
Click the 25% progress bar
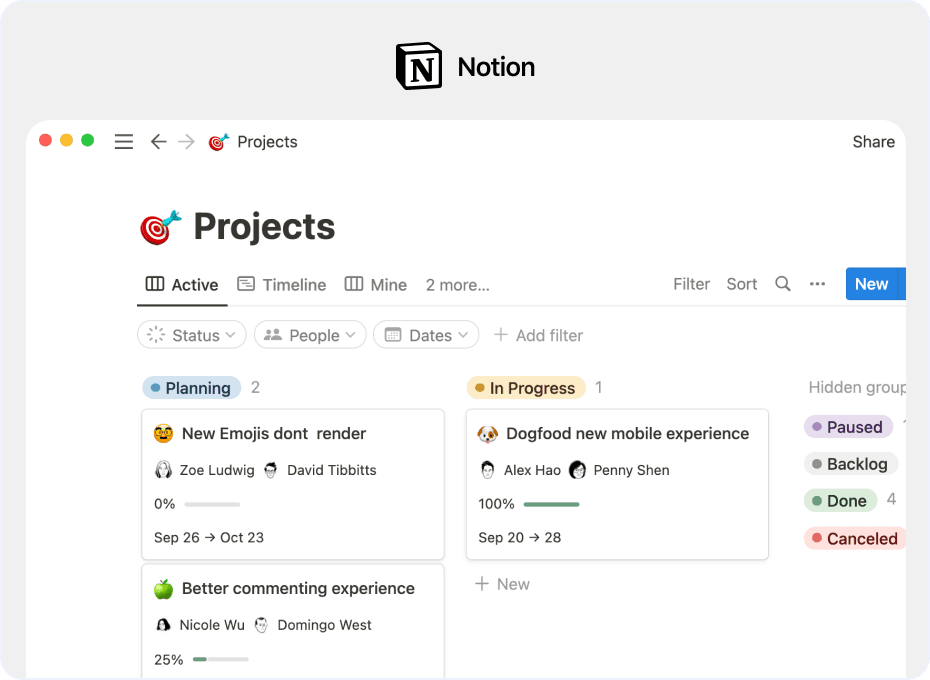221,659
